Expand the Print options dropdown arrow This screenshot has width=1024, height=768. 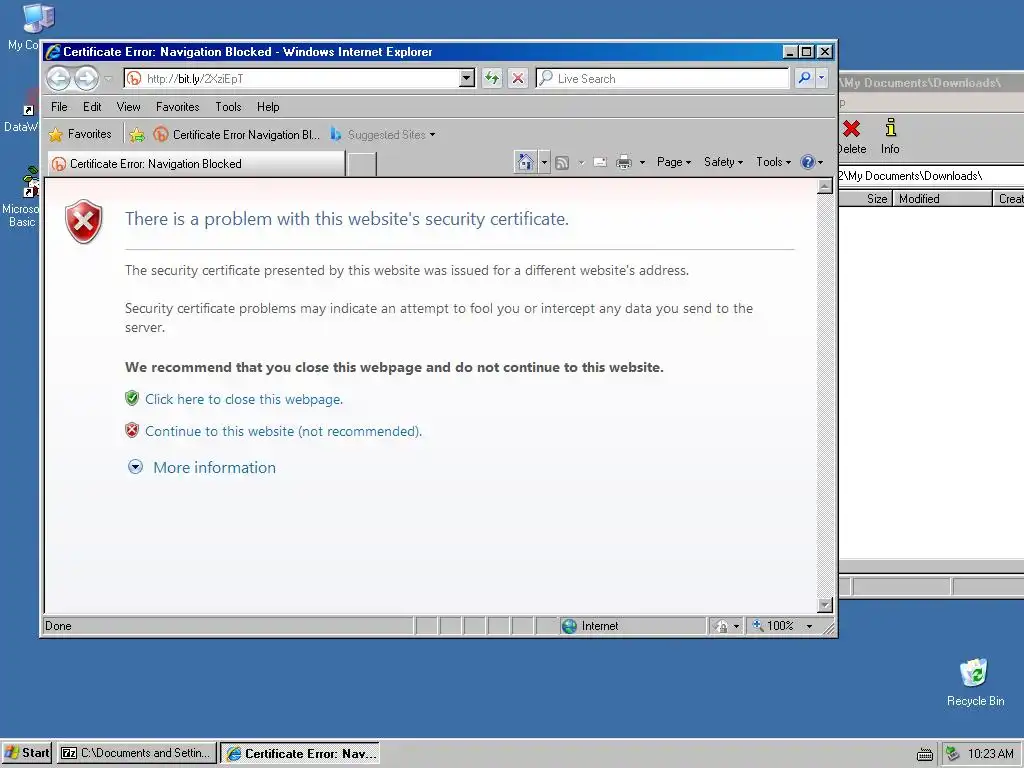(643, 163)
